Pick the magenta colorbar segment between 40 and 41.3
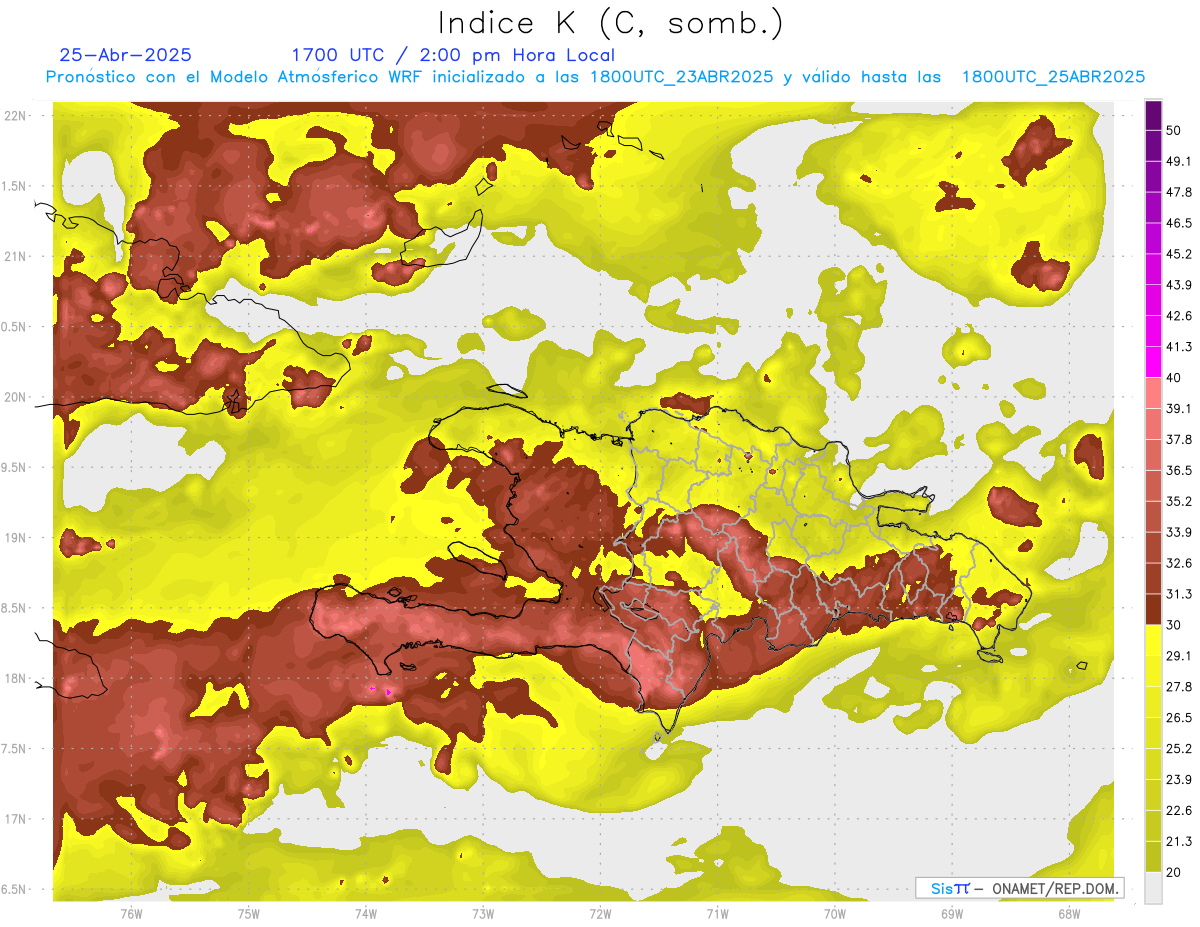 coord(1154,362)
